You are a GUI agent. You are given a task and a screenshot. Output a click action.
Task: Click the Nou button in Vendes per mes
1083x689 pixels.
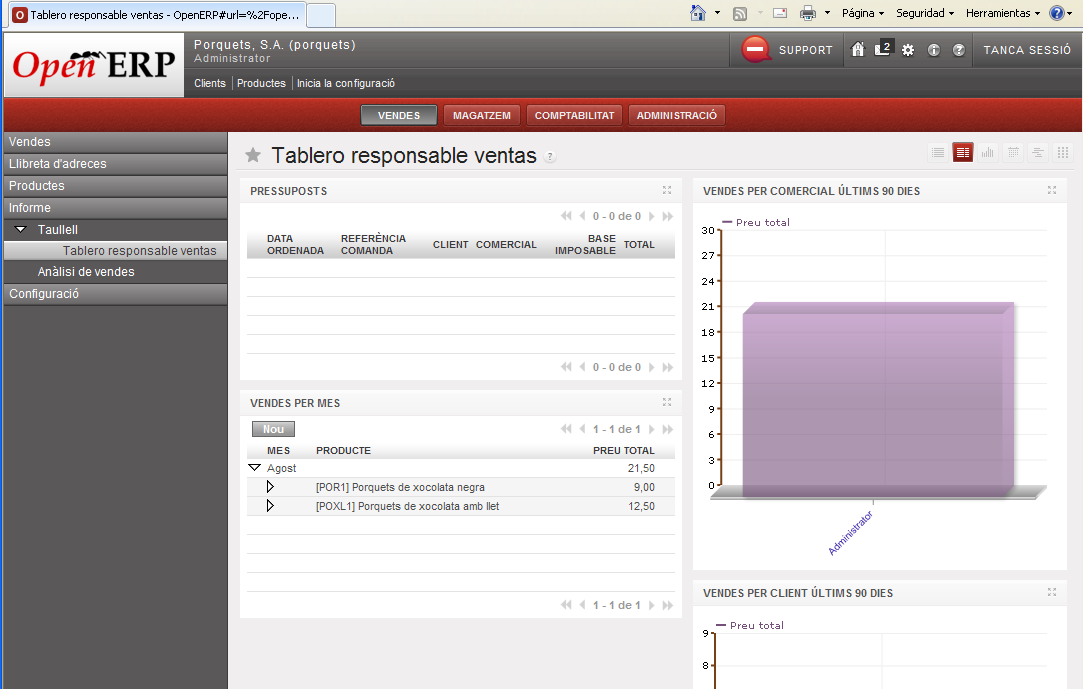273,429
